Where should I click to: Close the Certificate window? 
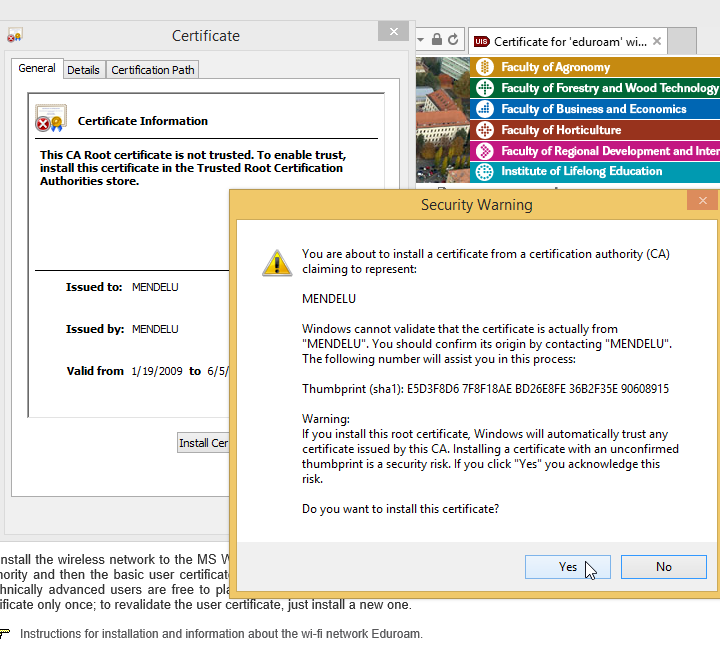click(x=394, y=32)
